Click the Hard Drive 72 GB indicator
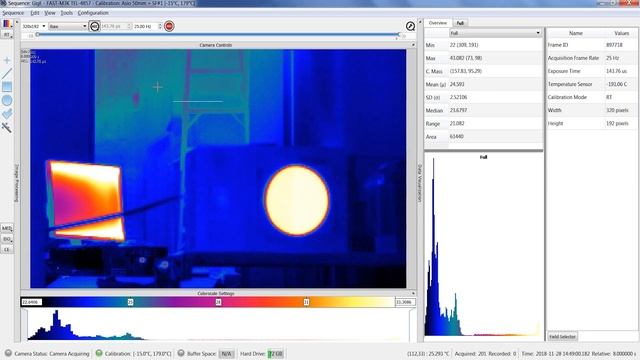 pyautogui.click(x=276, y=353)
